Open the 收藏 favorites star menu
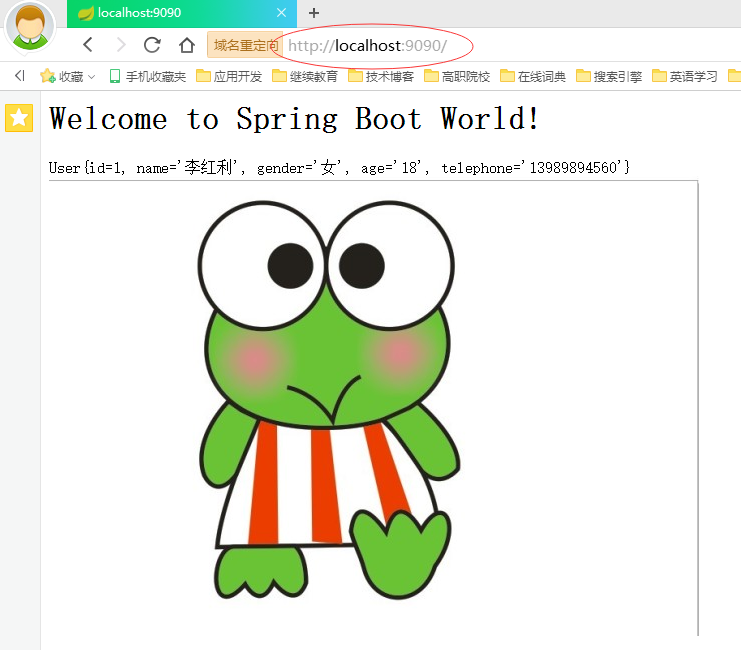This screenshot has width=741, height=650. click(x=68, y=76)
